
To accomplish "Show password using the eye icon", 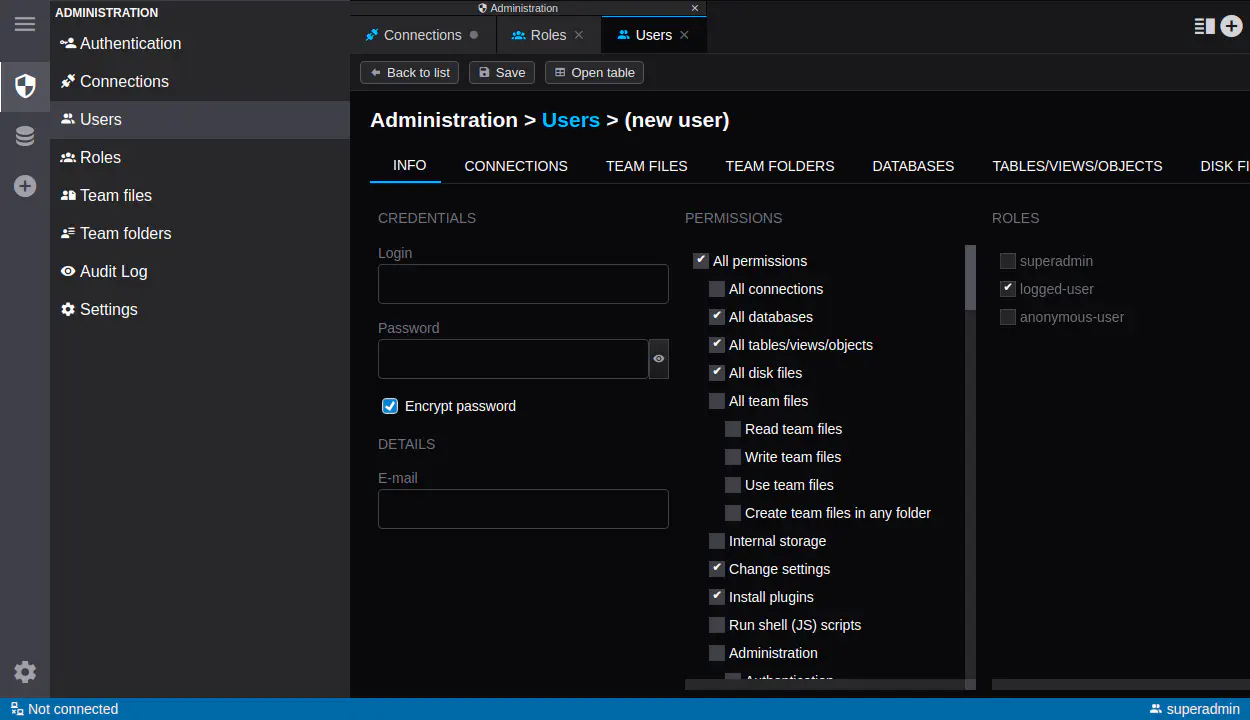I will point(659,359).
